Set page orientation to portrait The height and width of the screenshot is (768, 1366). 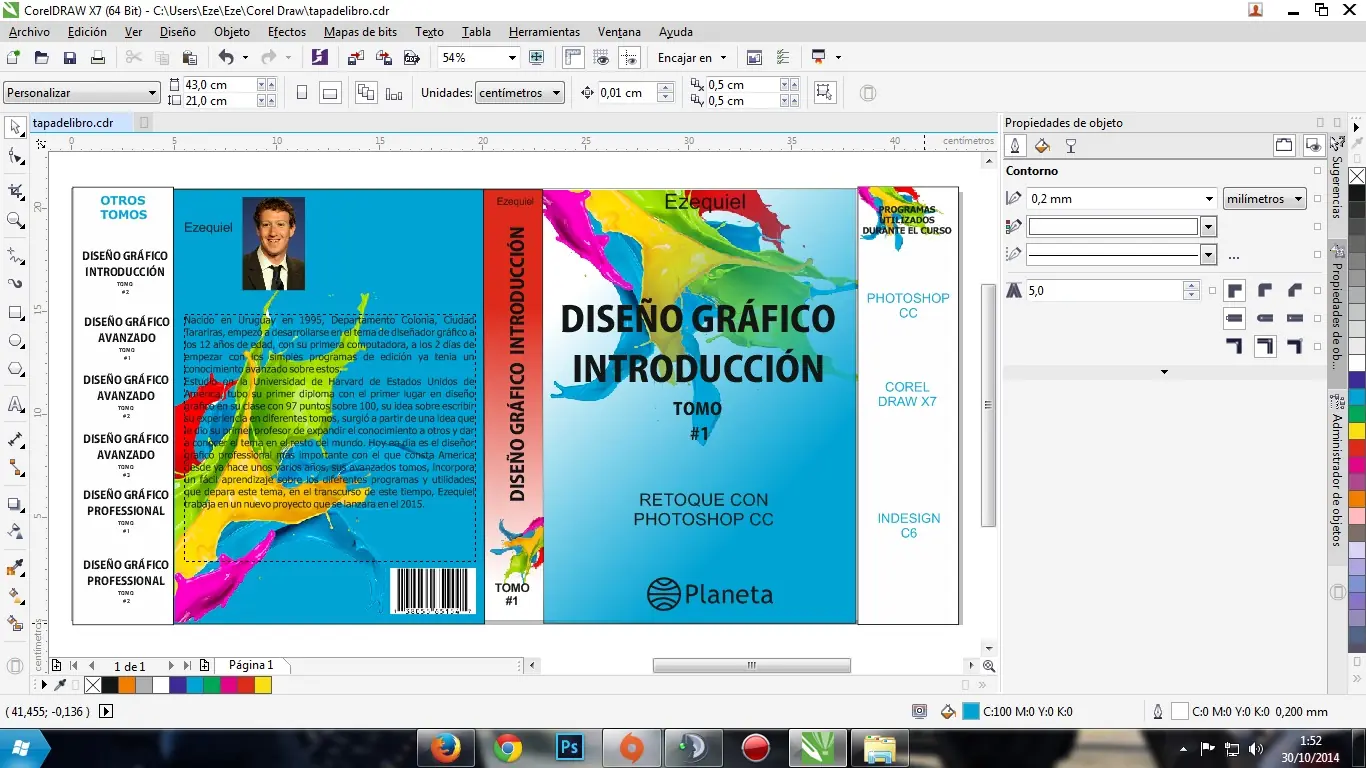pos(302,93)
